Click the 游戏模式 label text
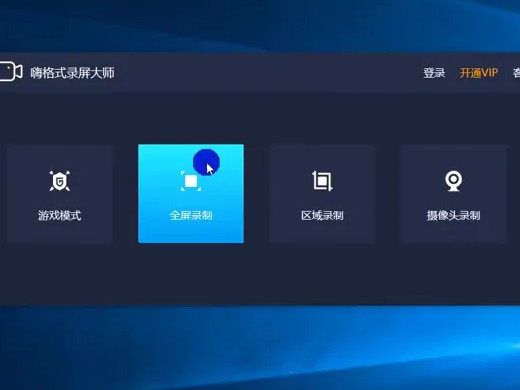520x390 pixels. tap(60, 215)
